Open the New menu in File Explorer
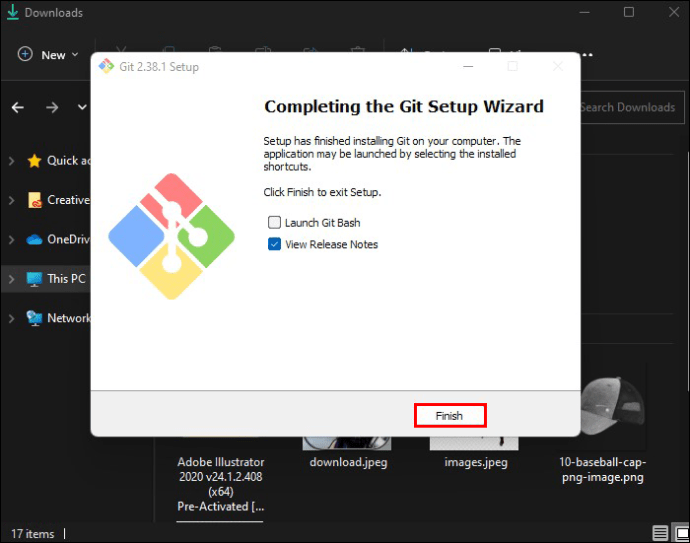Image resolution: width=690 pixels, height=543 pixels. point(48,55)
